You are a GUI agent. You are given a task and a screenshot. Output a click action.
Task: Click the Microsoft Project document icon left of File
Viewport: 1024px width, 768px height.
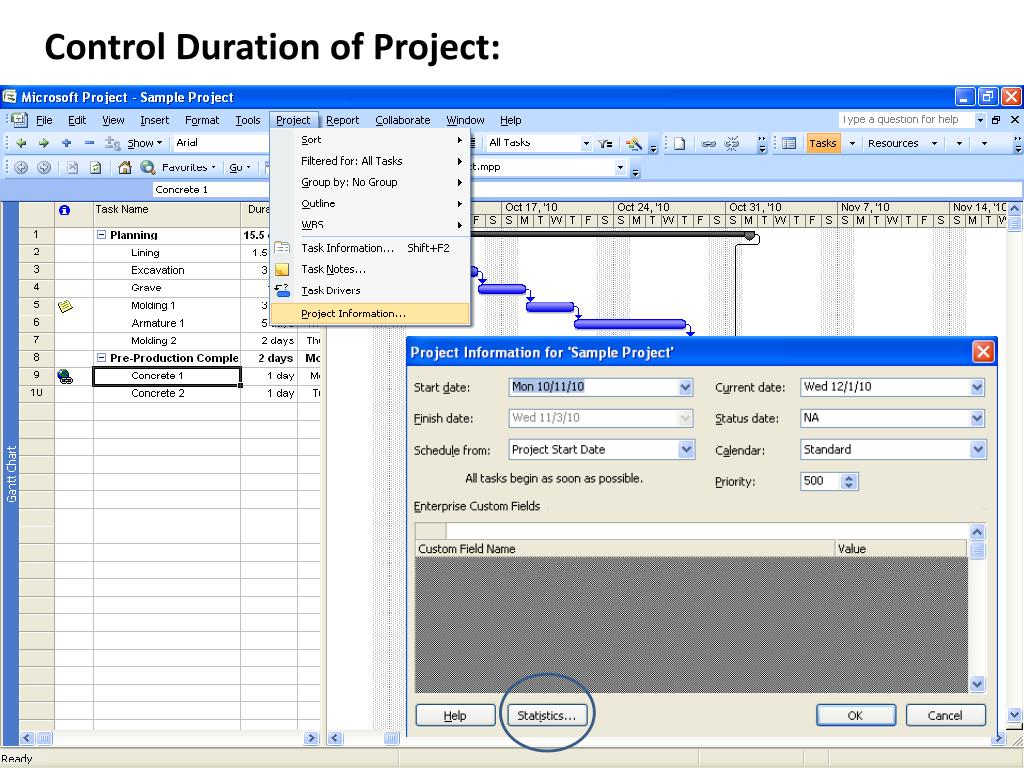pyautogui.click(x=20, y=120)
